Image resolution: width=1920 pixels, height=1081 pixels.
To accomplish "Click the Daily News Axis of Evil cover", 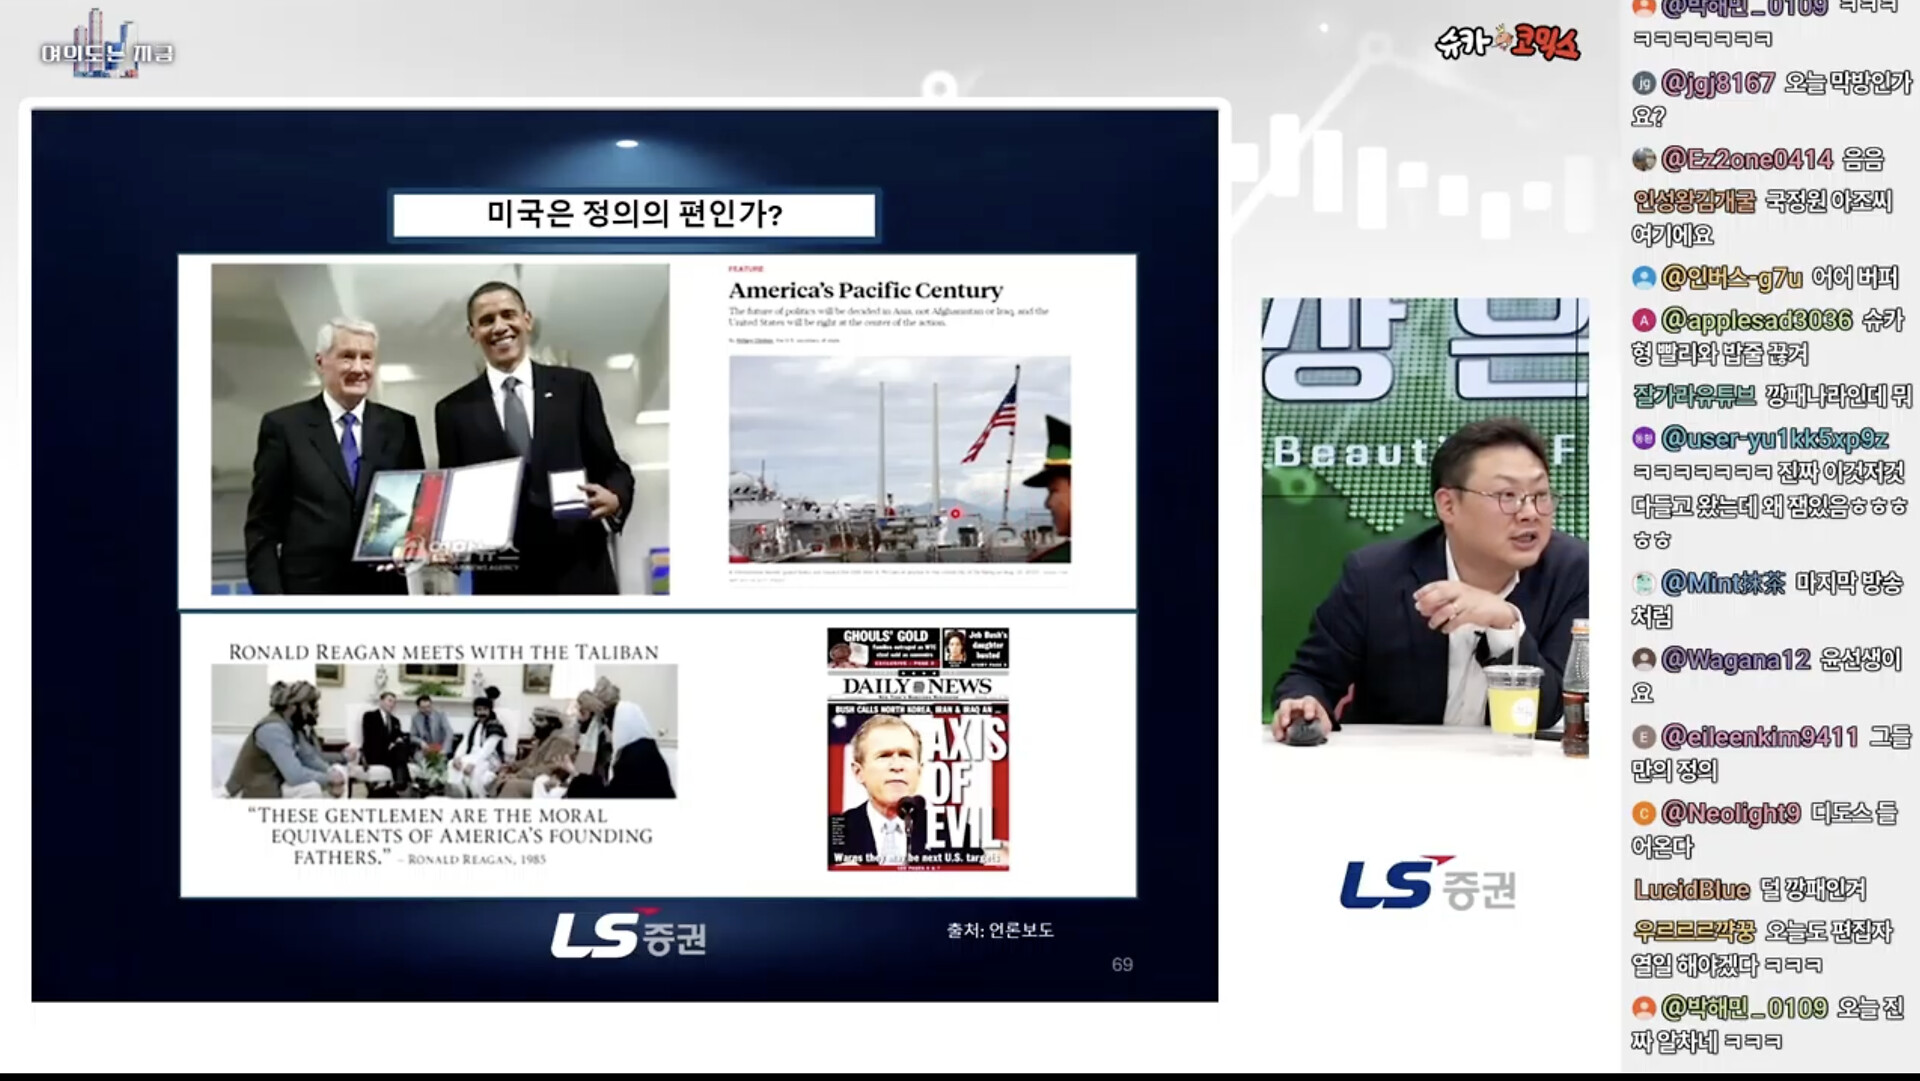I will pos(917,749).
